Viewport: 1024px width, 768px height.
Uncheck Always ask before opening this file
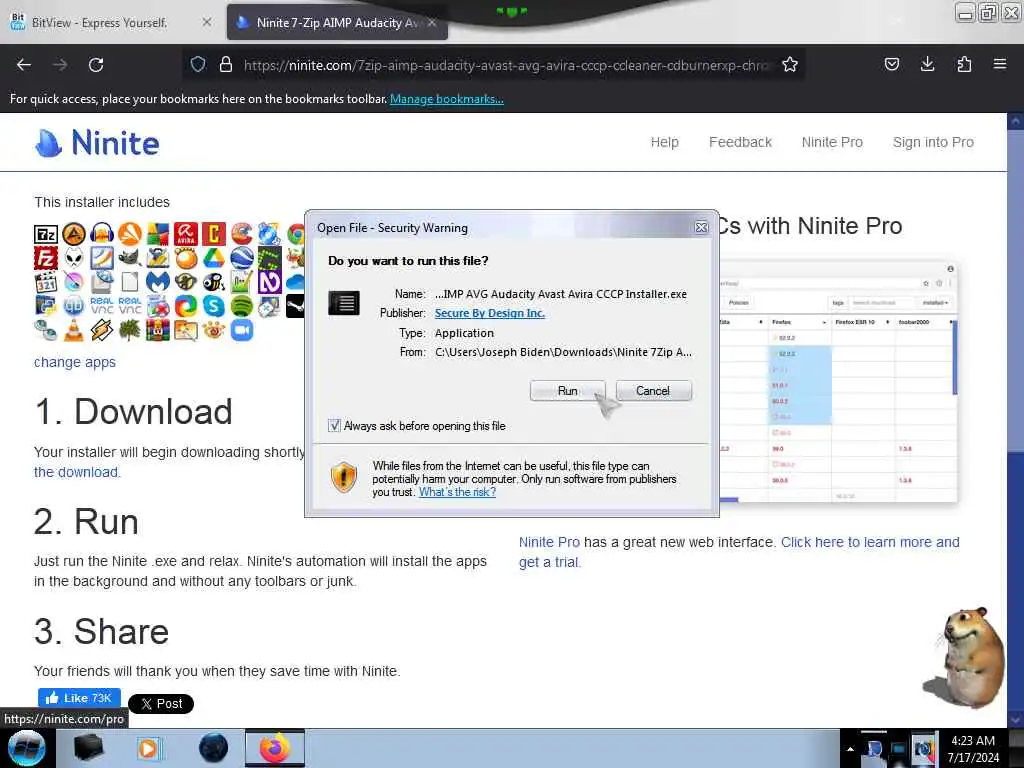[x=334, y=426]
